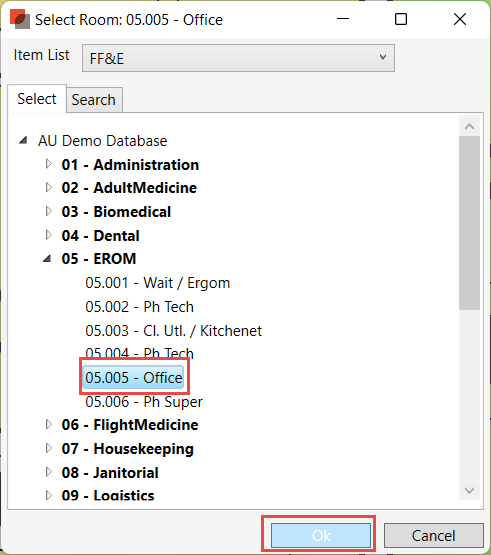Screen dimensions: 491x555
Task: Collapse the AU Demo Database root node
Action: pyautogui.click(x=23, y=141)
